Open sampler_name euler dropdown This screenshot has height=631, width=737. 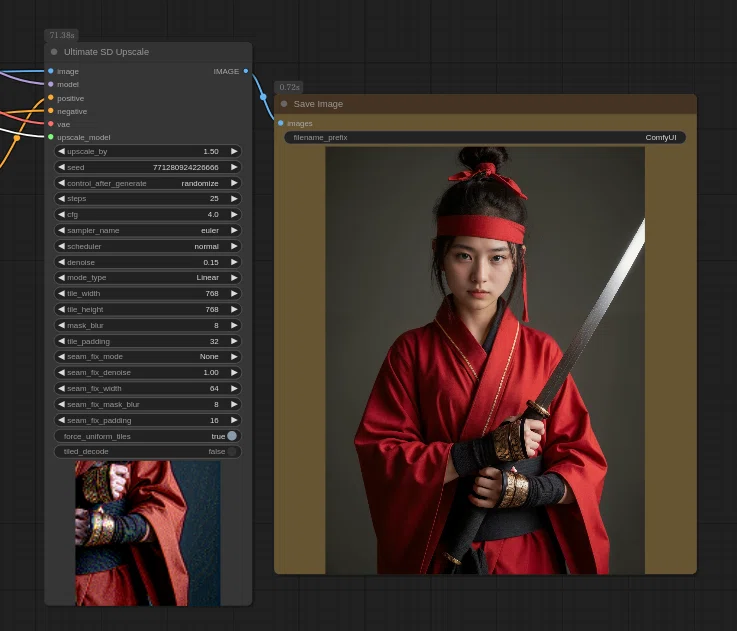tap(148, 230)
